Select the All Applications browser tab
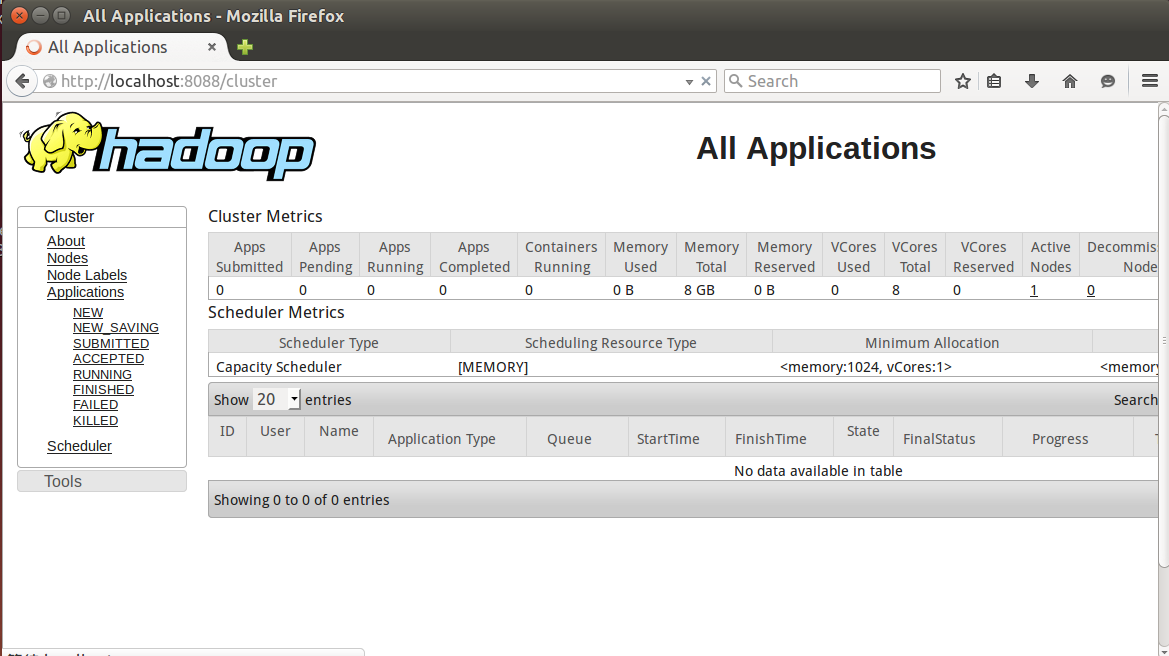The width and height of the screenshot is (1169, 656). 121,47
